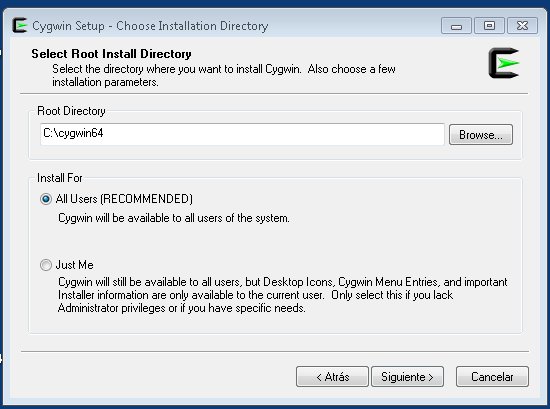The height and width of the screenshot is (409, 550).
Task: Click the "All Users (RECOMMENDED)" label text
Action: [x=124, y=199]
